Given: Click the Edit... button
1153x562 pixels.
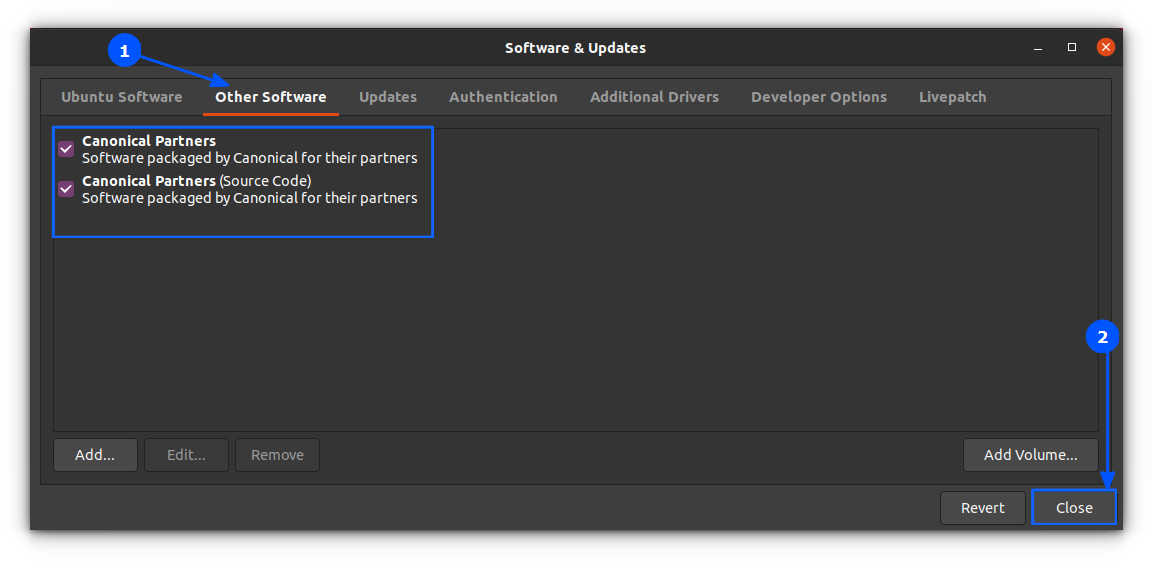Looking at the screenshot, I should (186, 455).
